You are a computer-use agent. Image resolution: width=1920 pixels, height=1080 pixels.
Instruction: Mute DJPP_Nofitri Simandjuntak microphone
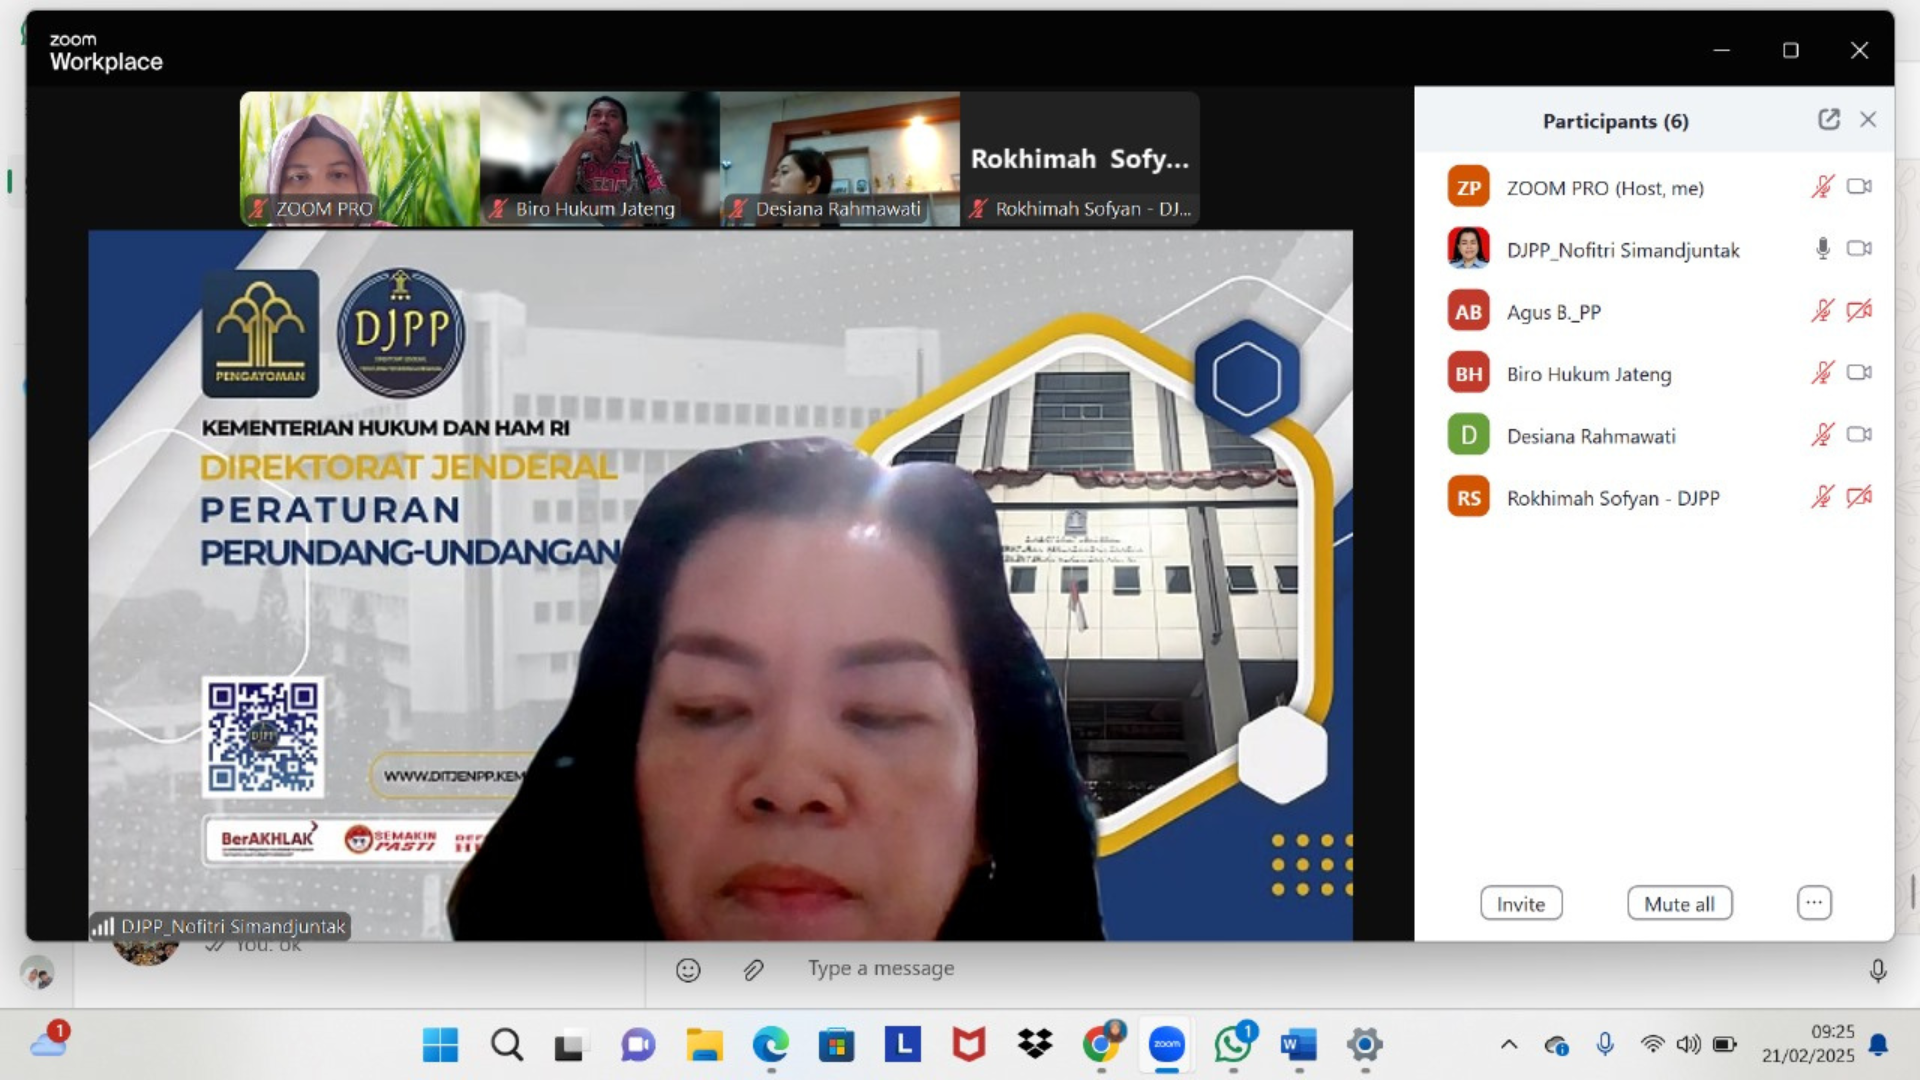tap(1823, 249)
